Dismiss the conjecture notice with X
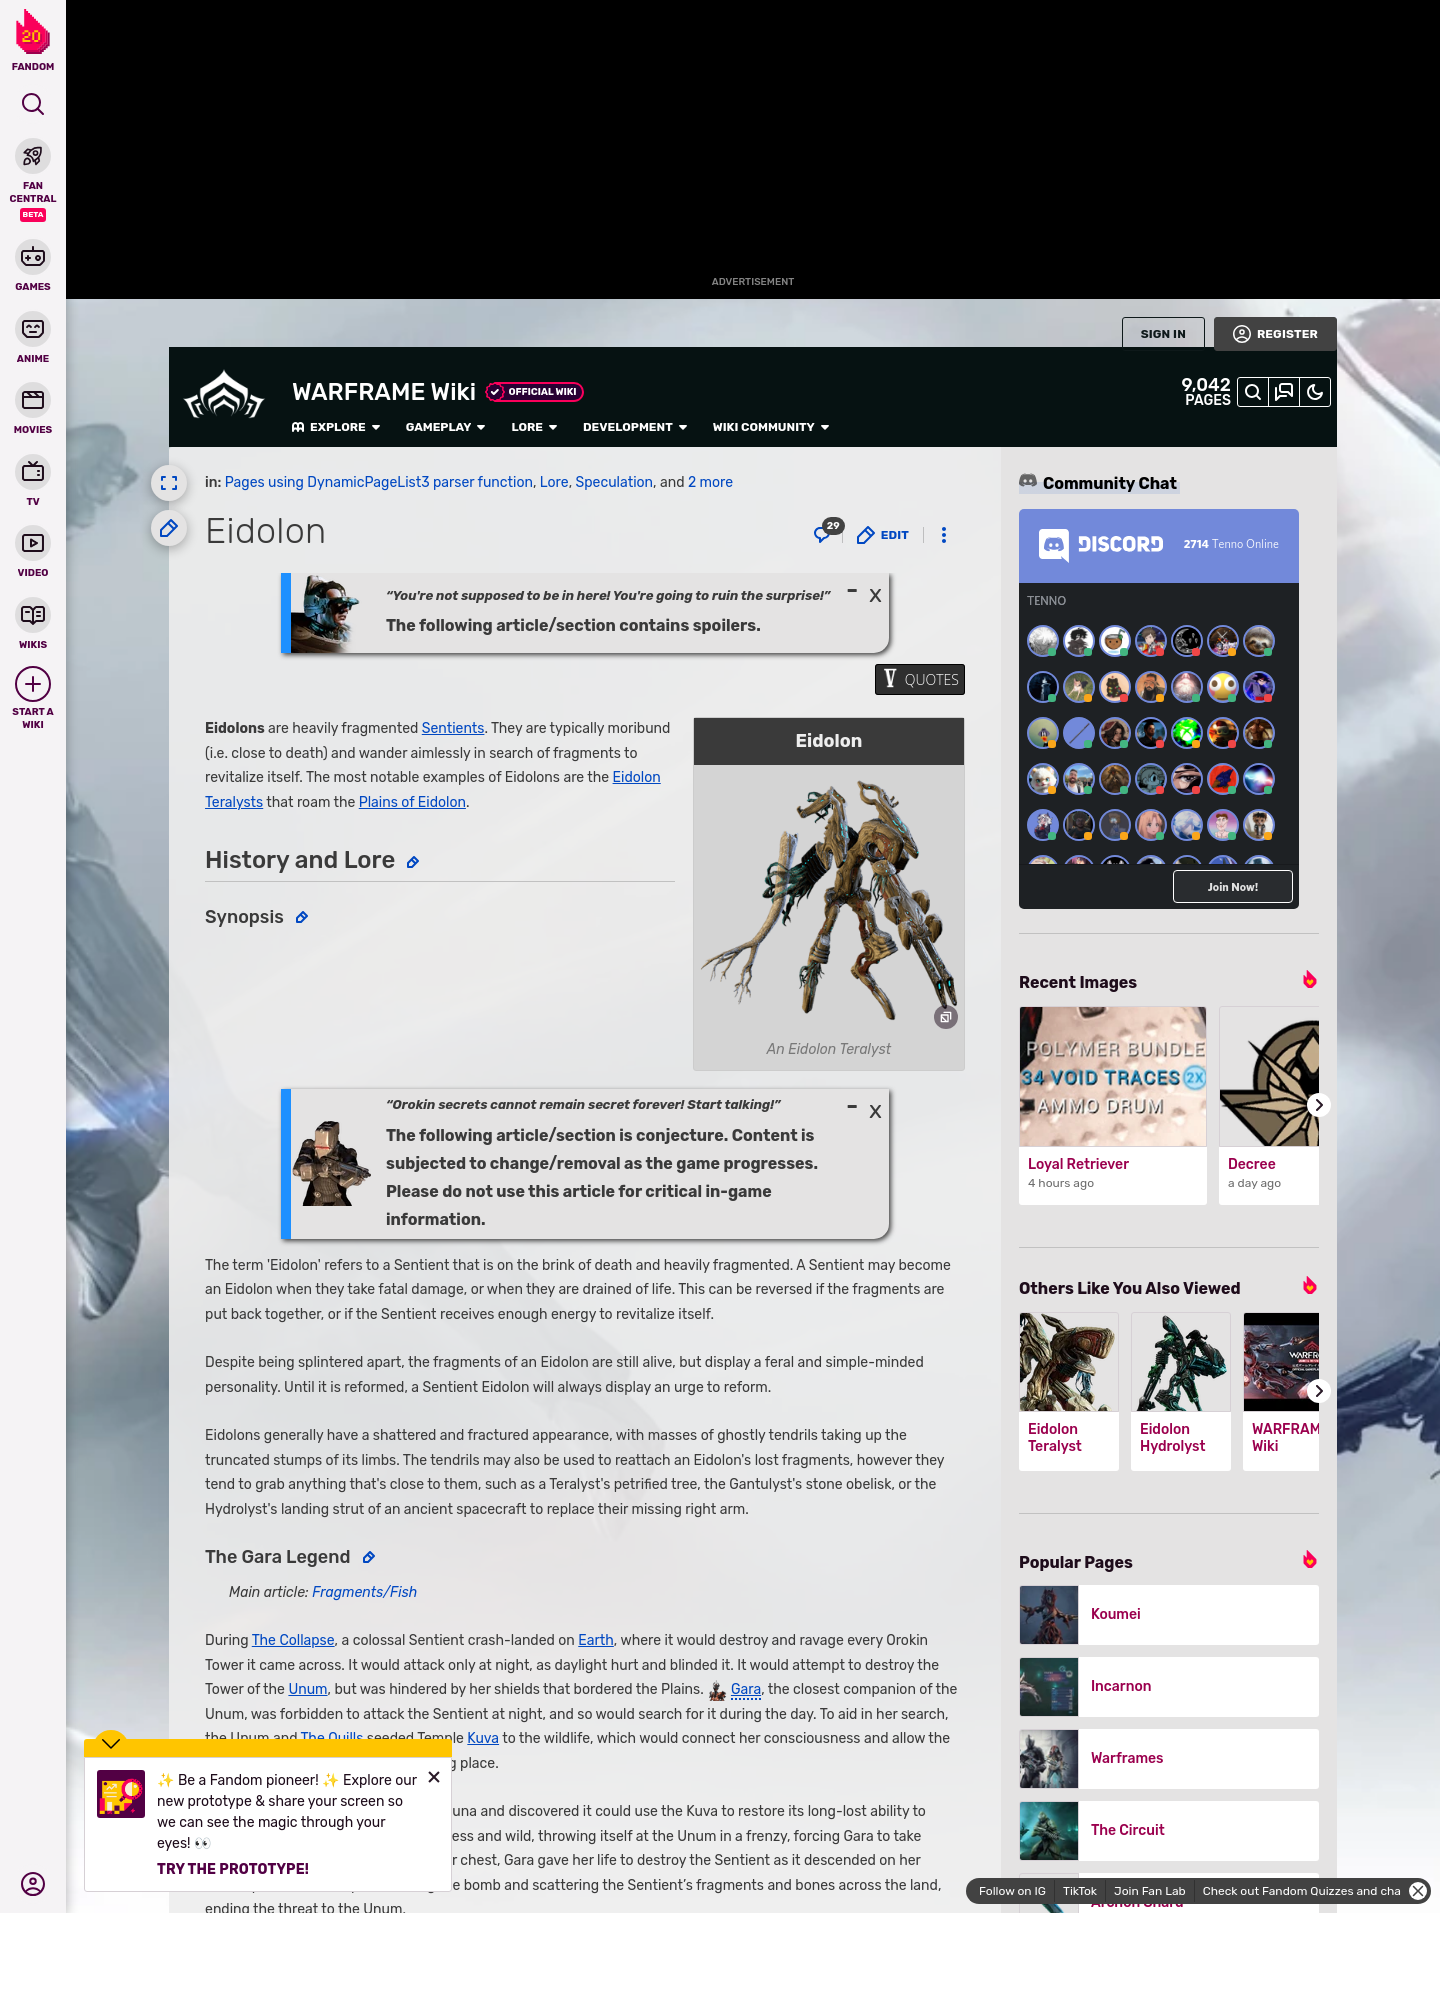Screen dimensions: 1440x2000 click(875, 1112)
